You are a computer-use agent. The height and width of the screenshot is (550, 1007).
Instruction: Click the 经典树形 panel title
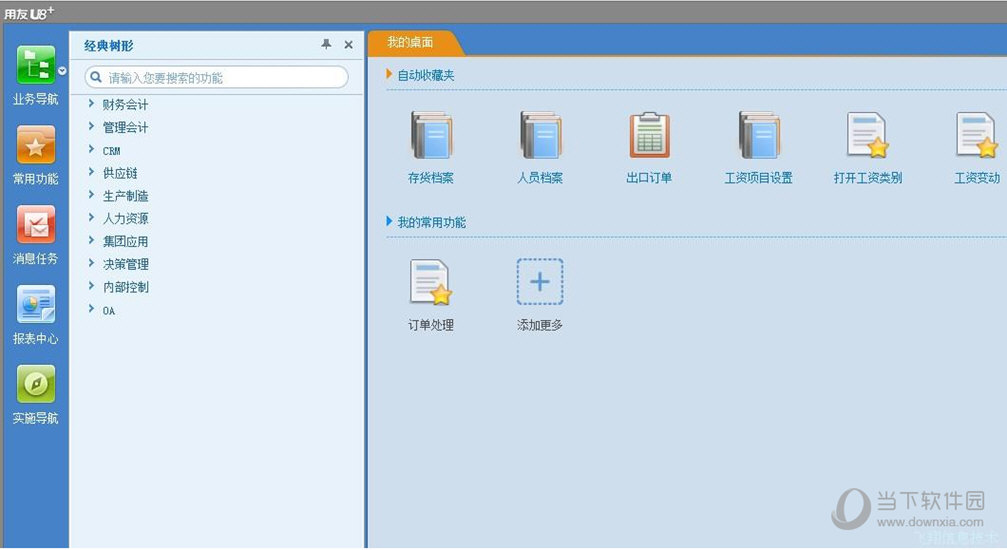point(109,46)
